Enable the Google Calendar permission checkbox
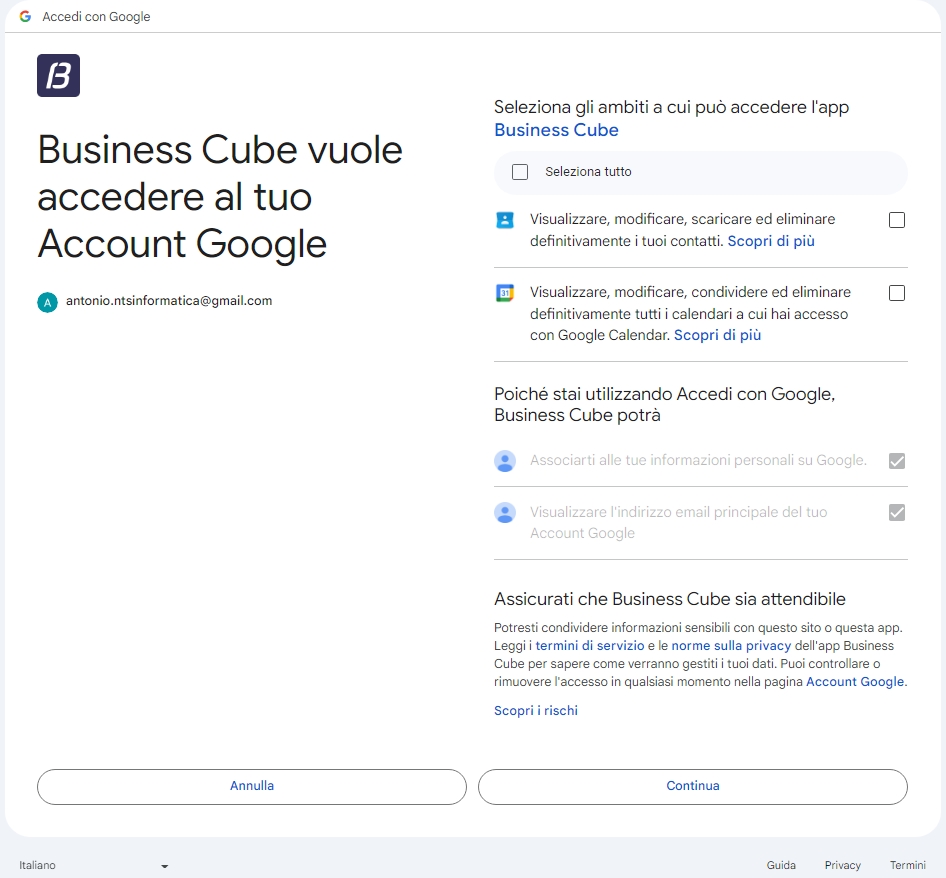Screen dimensions: 946x878 tap(897, 293)
